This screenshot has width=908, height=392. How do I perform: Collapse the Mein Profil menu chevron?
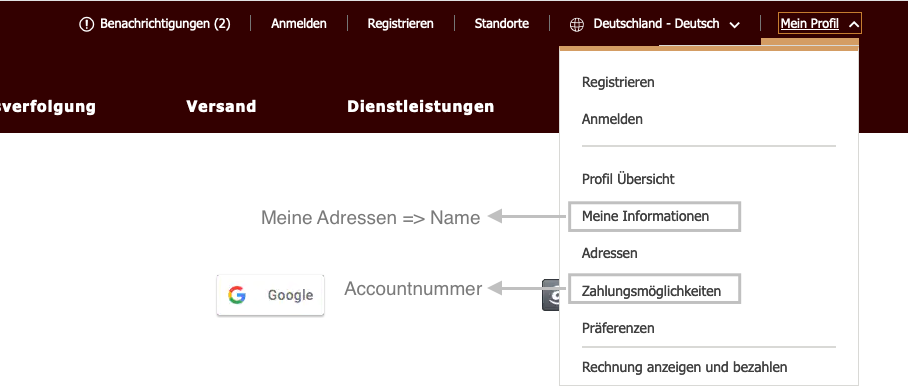click(x=853, y=24)
